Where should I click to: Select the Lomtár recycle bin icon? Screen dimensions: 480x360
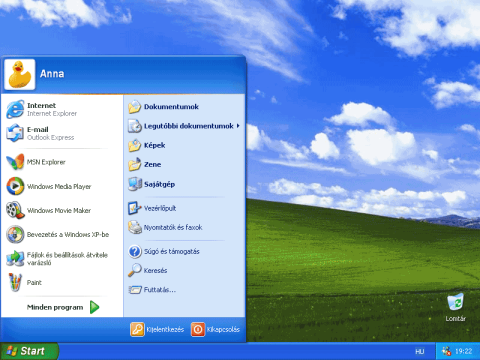tap(455, 303)
